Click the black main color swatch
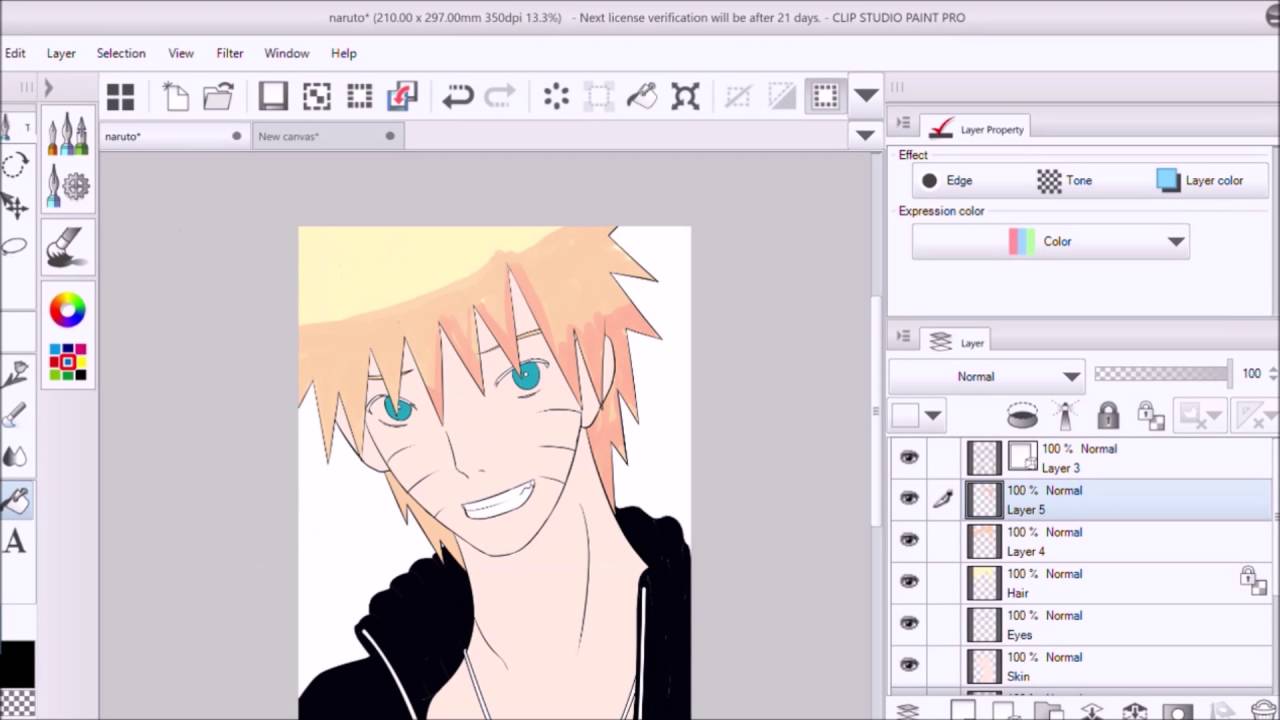This screenshot has height=720, width=1280. coord(16,664)
